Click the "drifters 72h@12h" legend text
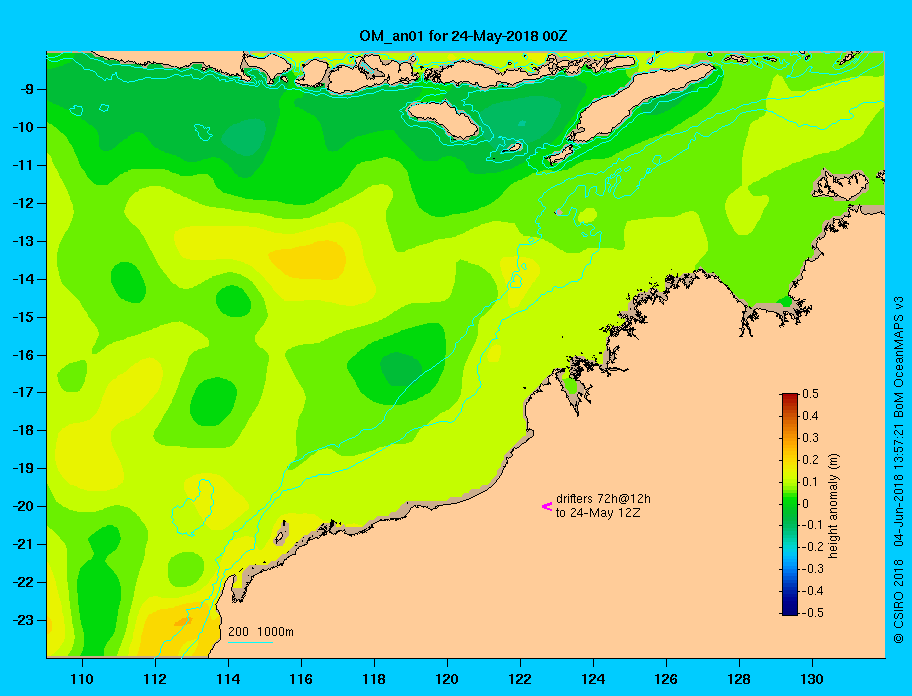The image size is (912, 696). 603,499
